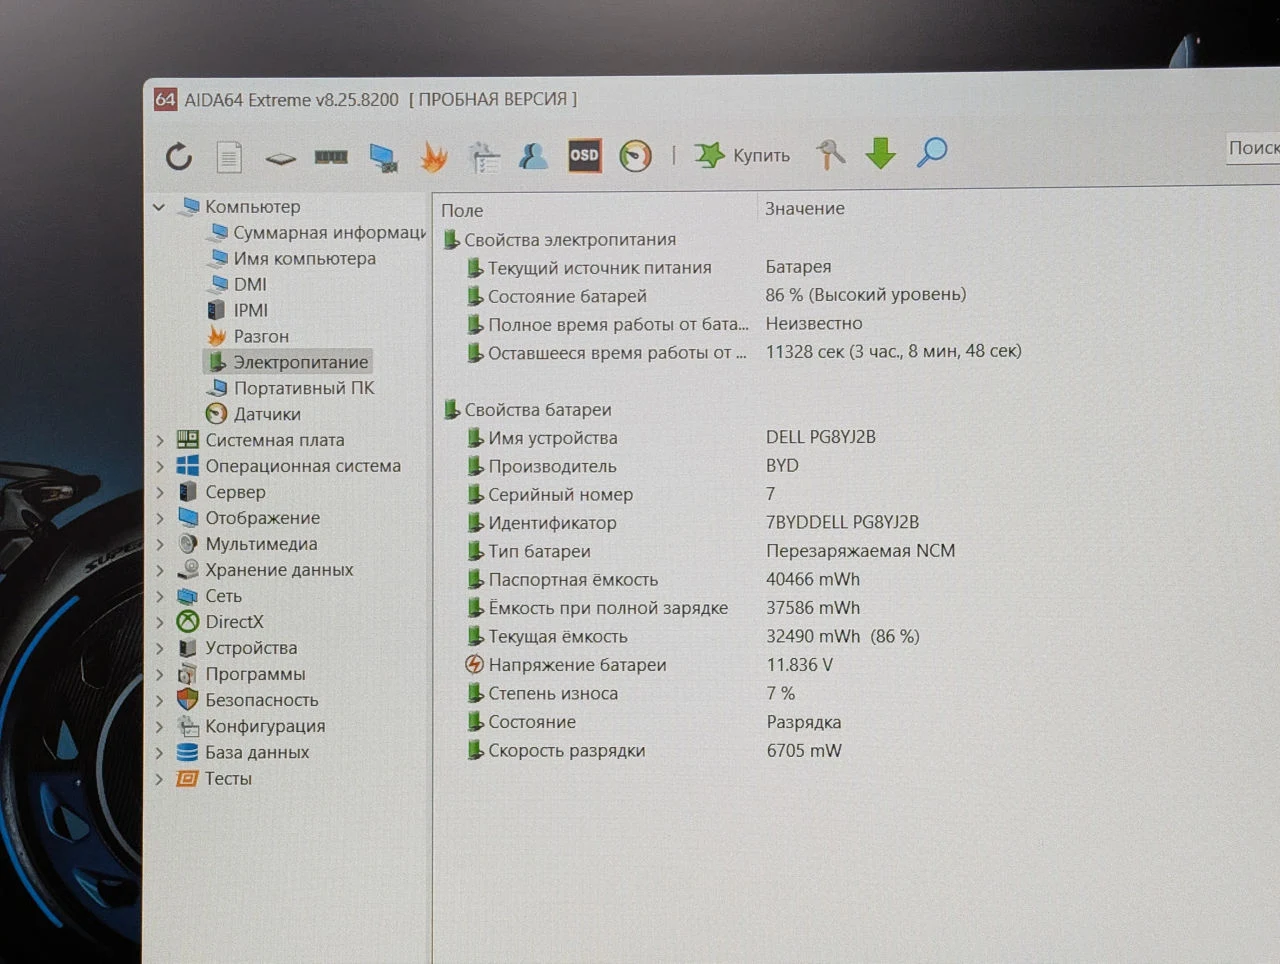Select the Хранение данных tree item
Viewport: 1280px width, 964px height.
(x=265, y=570)
